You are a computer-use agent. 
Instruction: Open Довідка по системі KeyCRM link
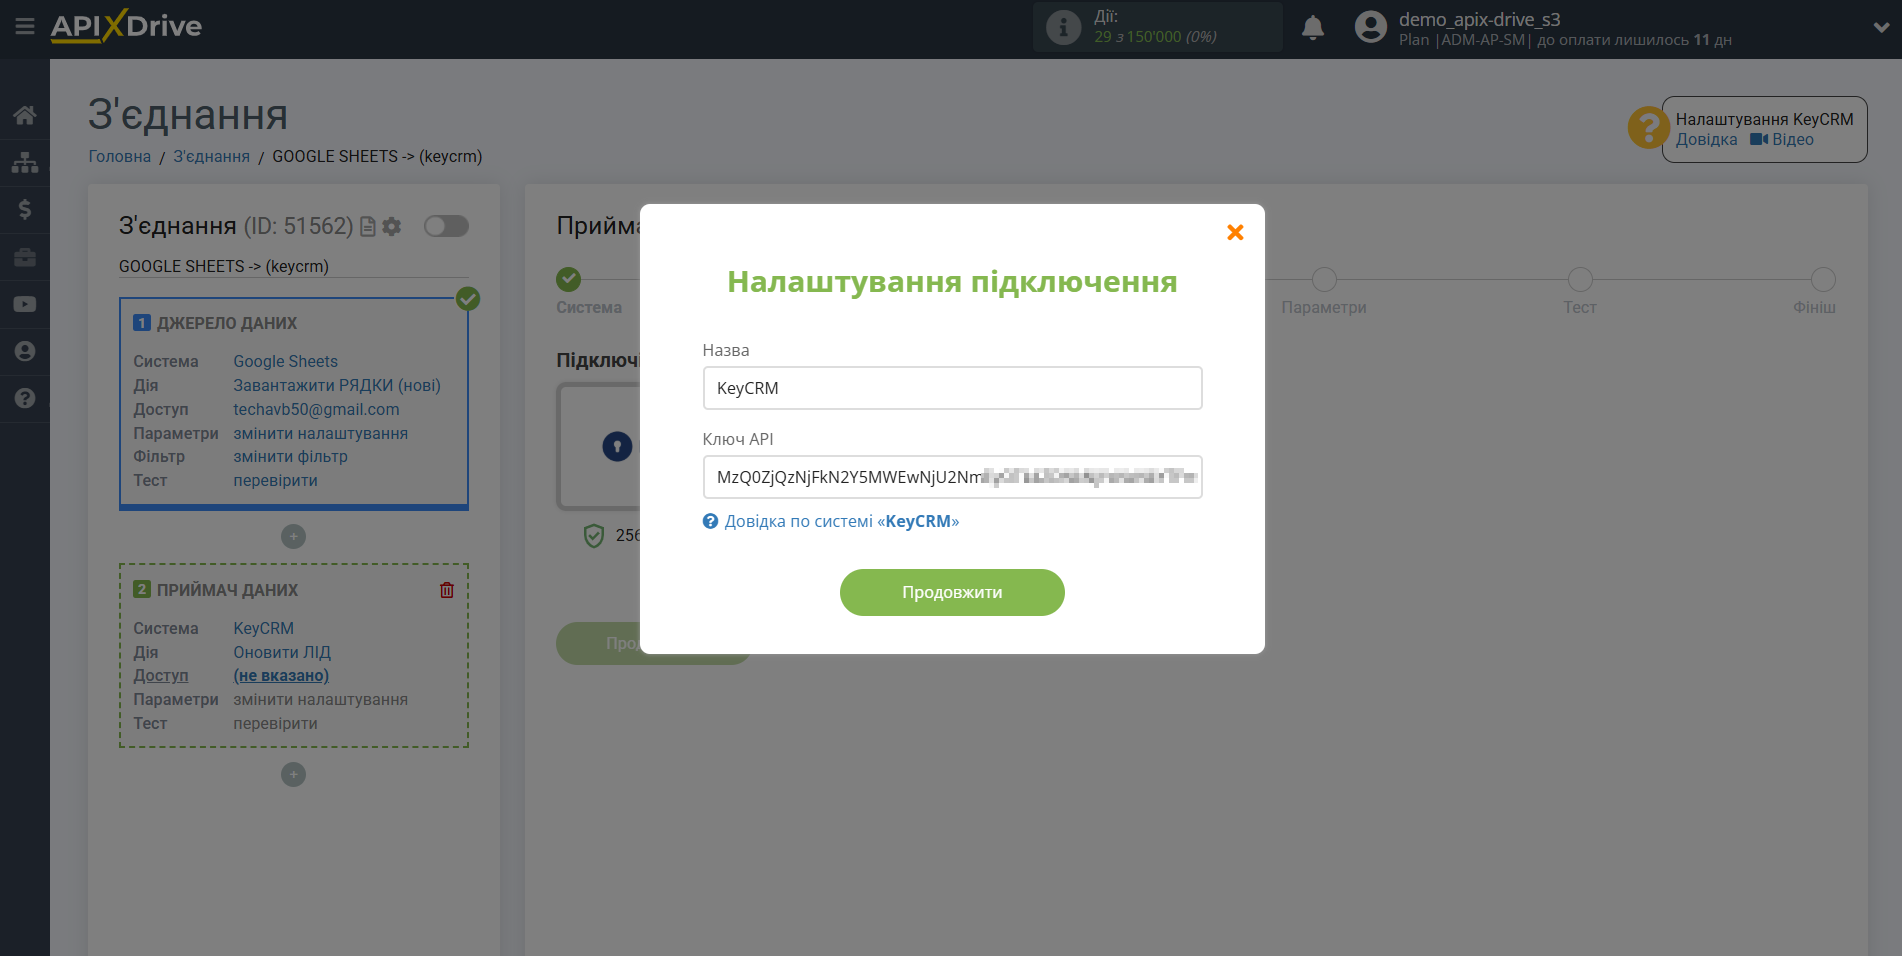point(831,521)
